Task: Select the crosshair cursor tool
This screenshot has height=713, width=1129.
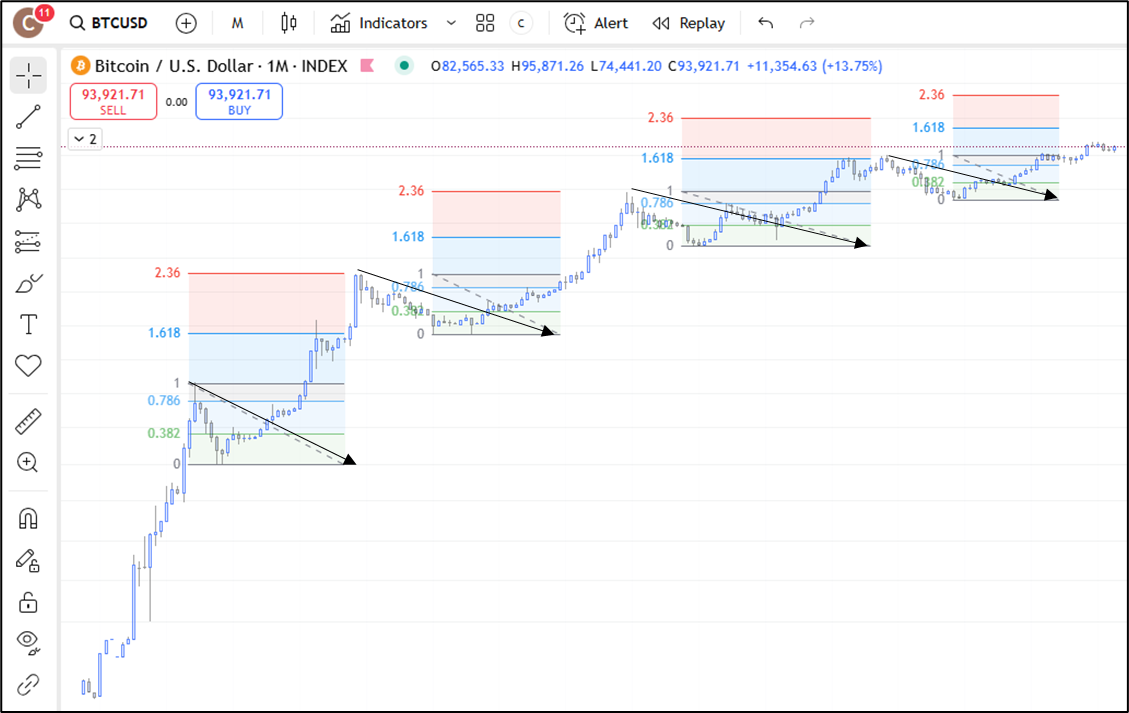Action: [28, 75]
